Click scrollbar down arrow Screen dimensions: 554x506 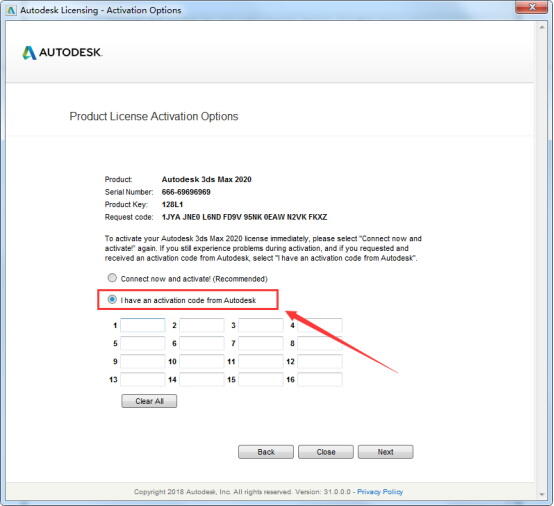coord(542,494)
